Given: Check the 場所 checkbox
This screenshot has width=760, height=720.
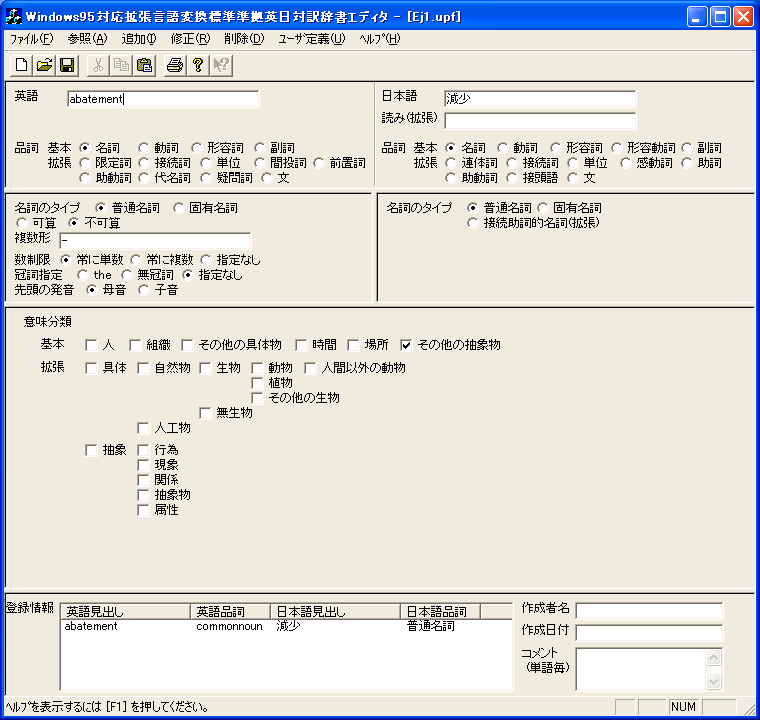Looking at the screenshot, I should click(x=353, y=345).
